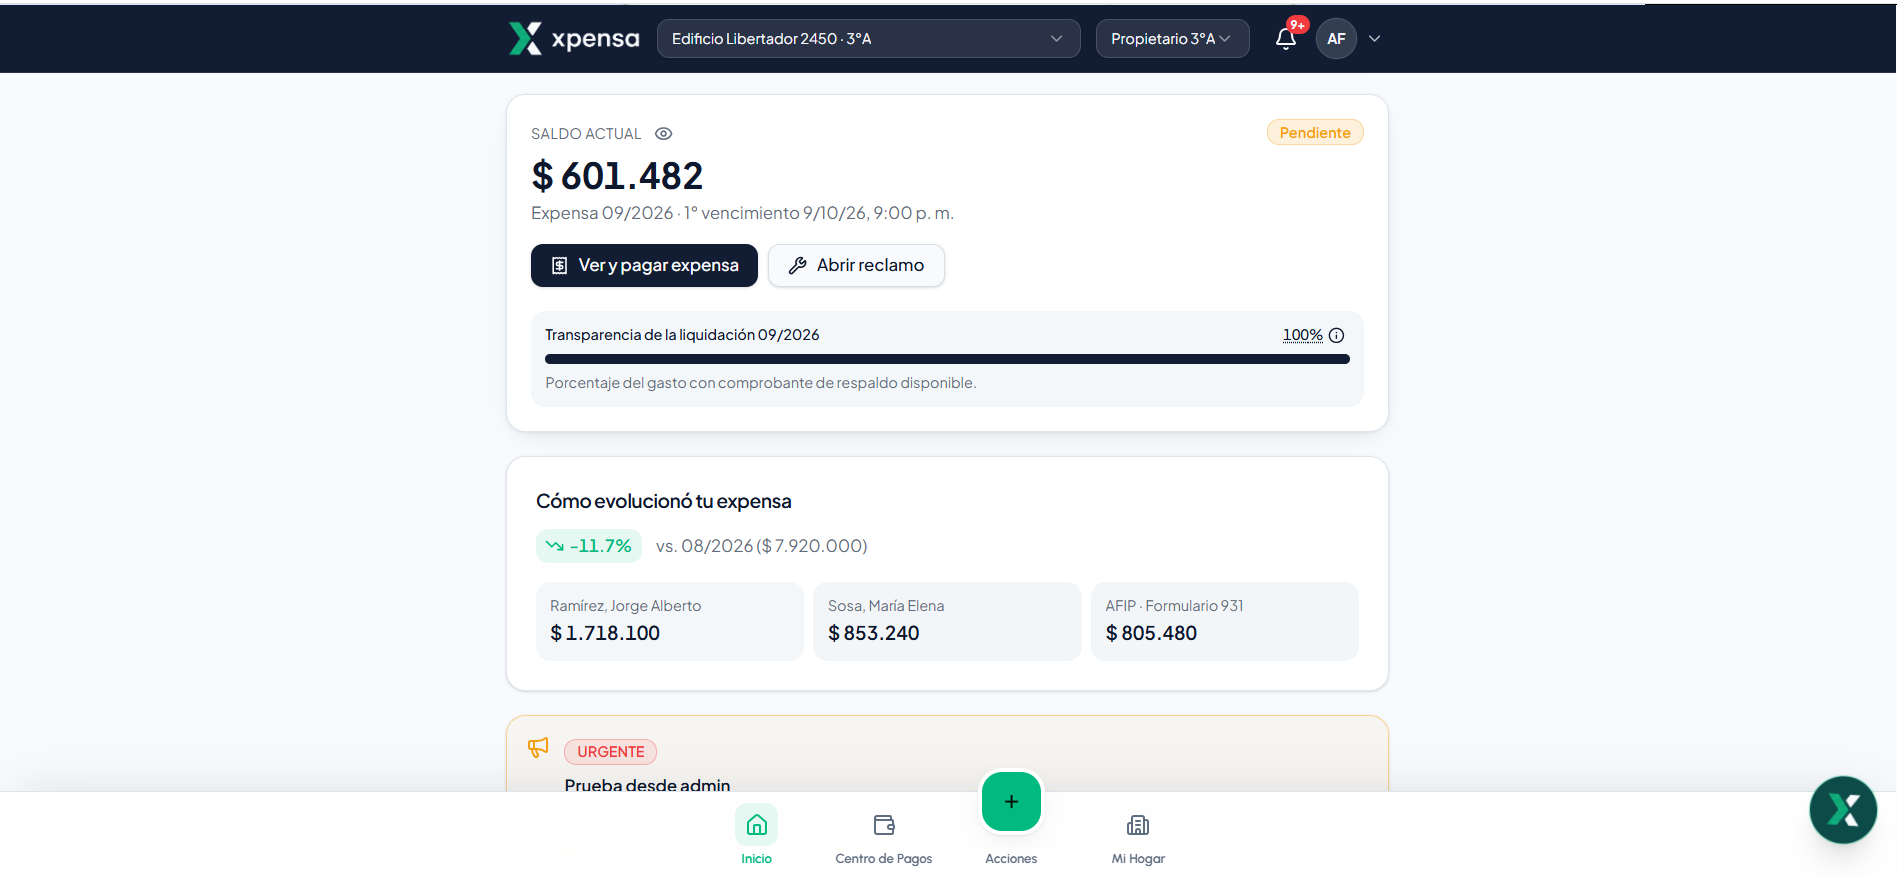This screenshot has height=877, width=1897.
Task: Click the Porcentaje del gasto description text
Action: coord(760,383)
